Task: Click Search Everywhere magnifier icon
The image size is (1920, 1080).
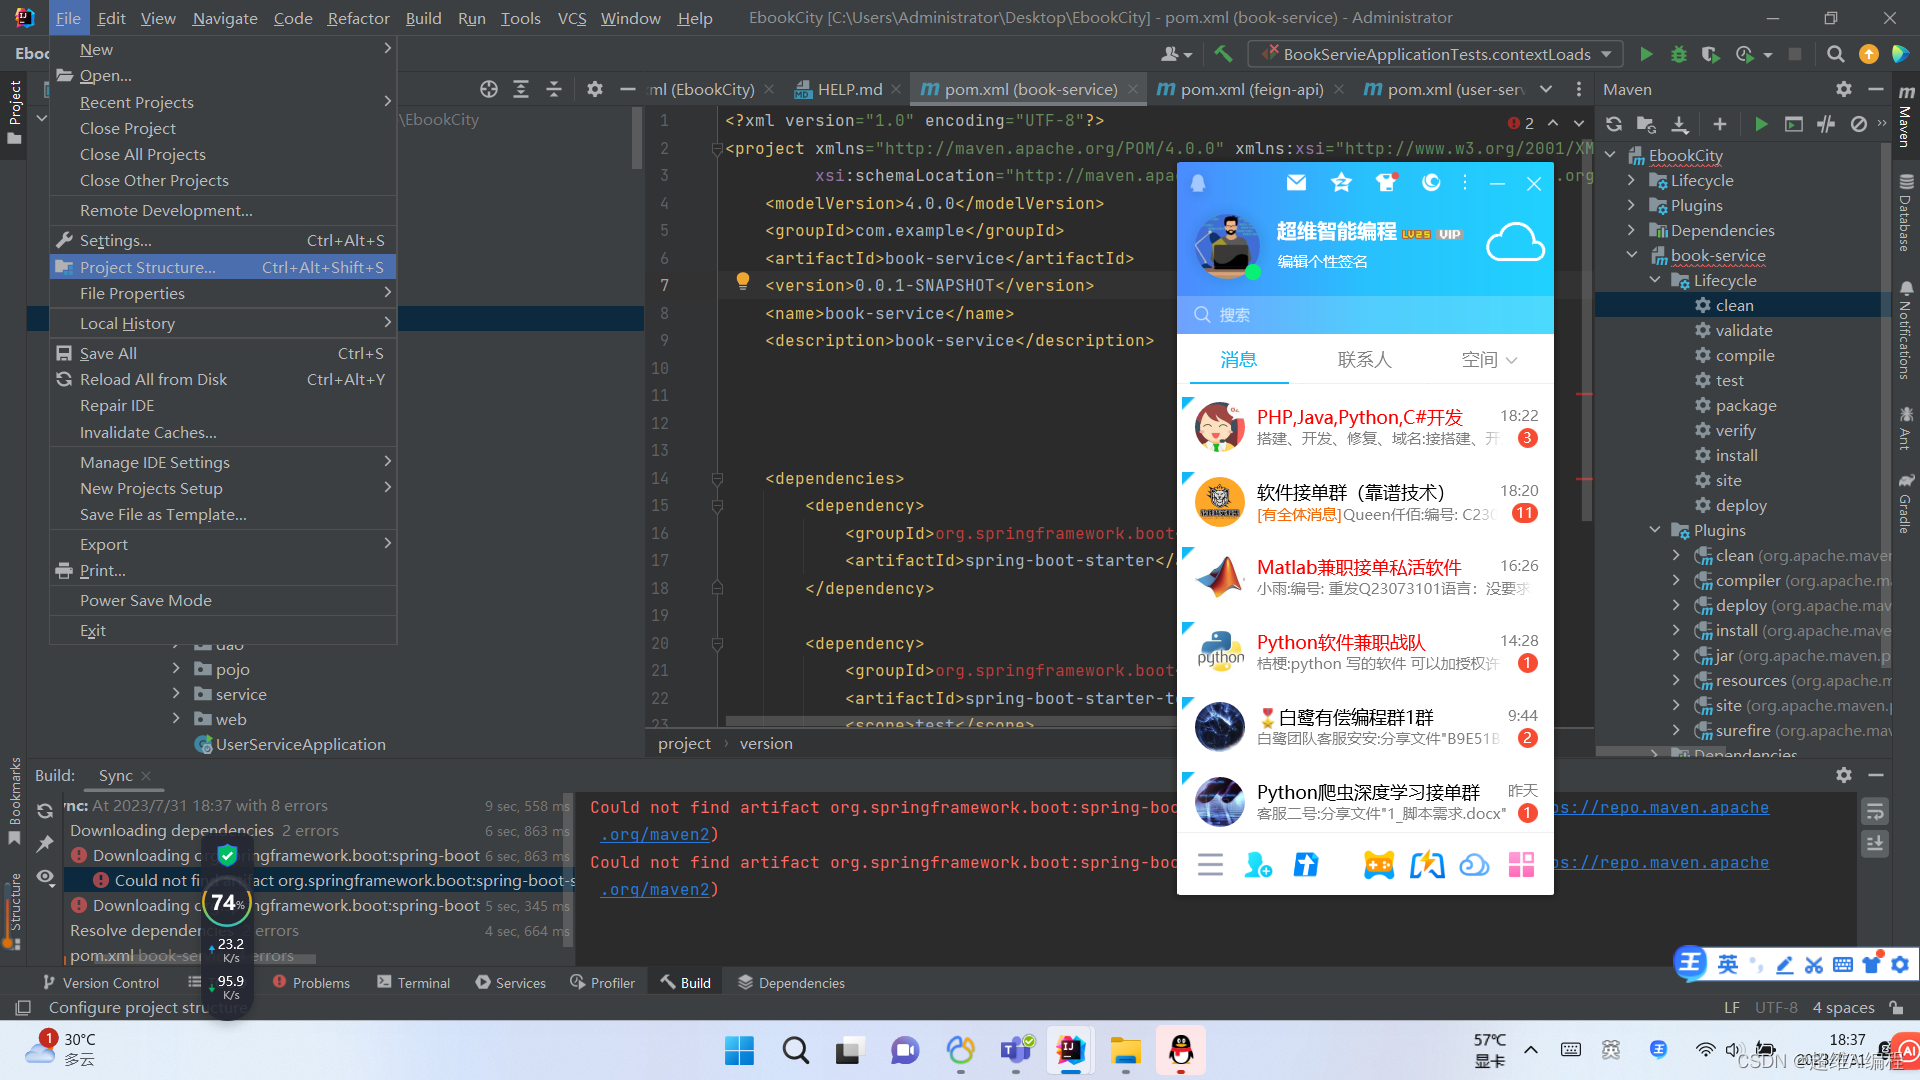Action: [1835, 54]
